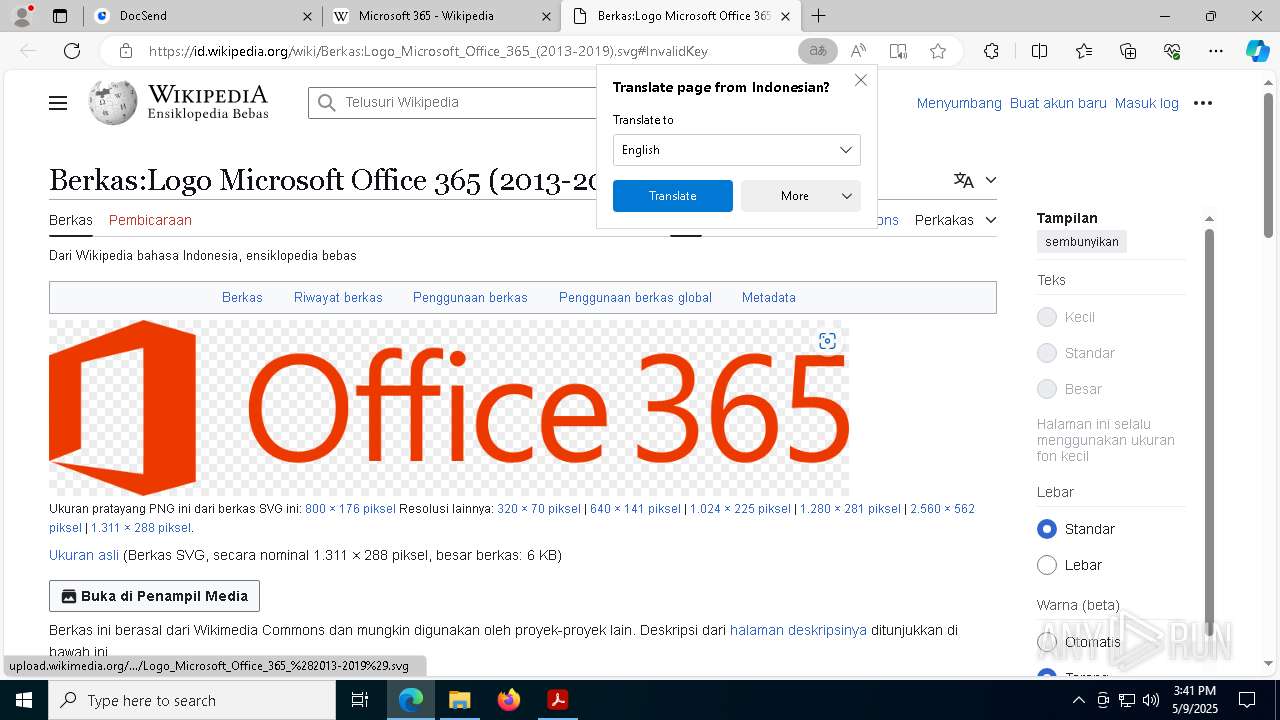Click the Read aloud icon
The height and width of the screenshot is (720, 1280).
[x=858, y=51]
